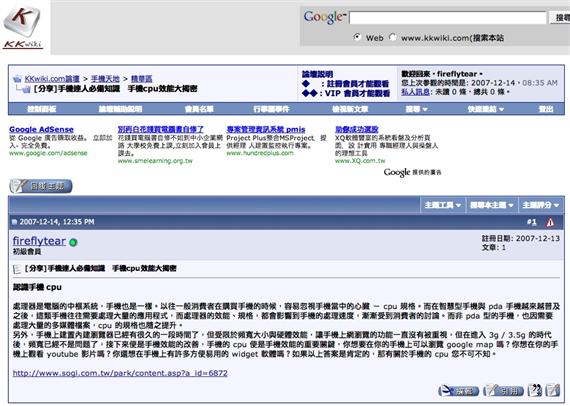
Task: Click the thread icon left of [分享] title in breadcrumb
Action: pos(25,89)
